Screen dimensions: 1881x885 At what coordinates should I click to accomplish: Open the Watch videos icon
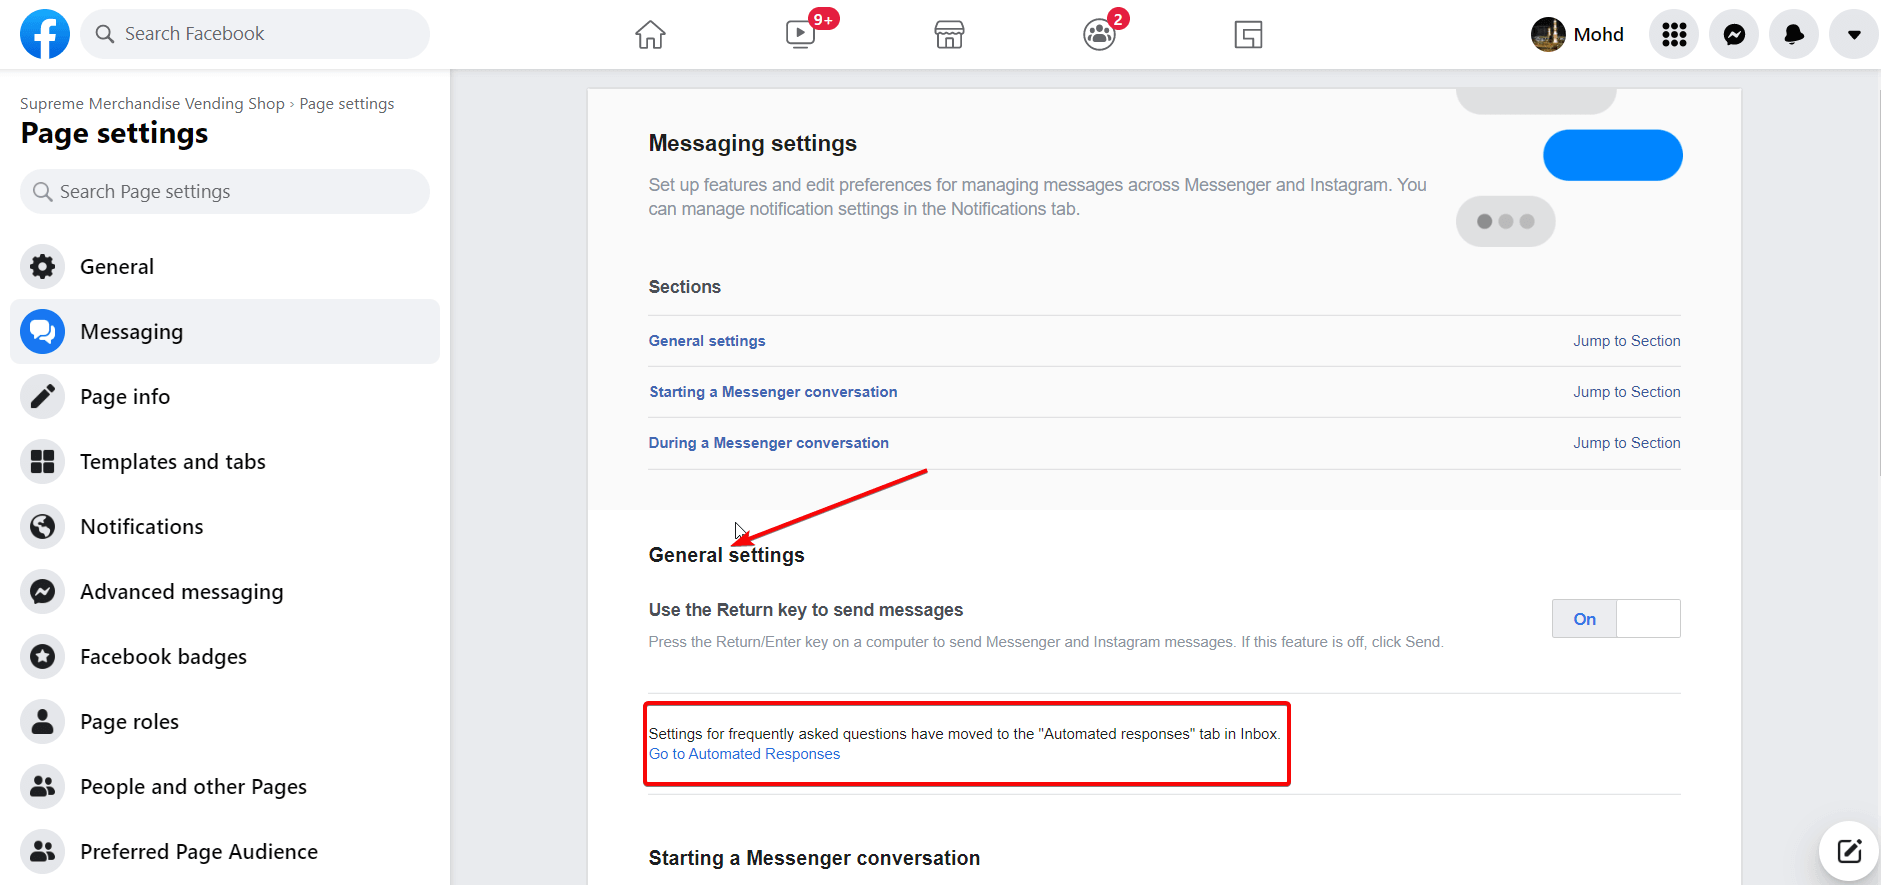[x=800, y=35]
